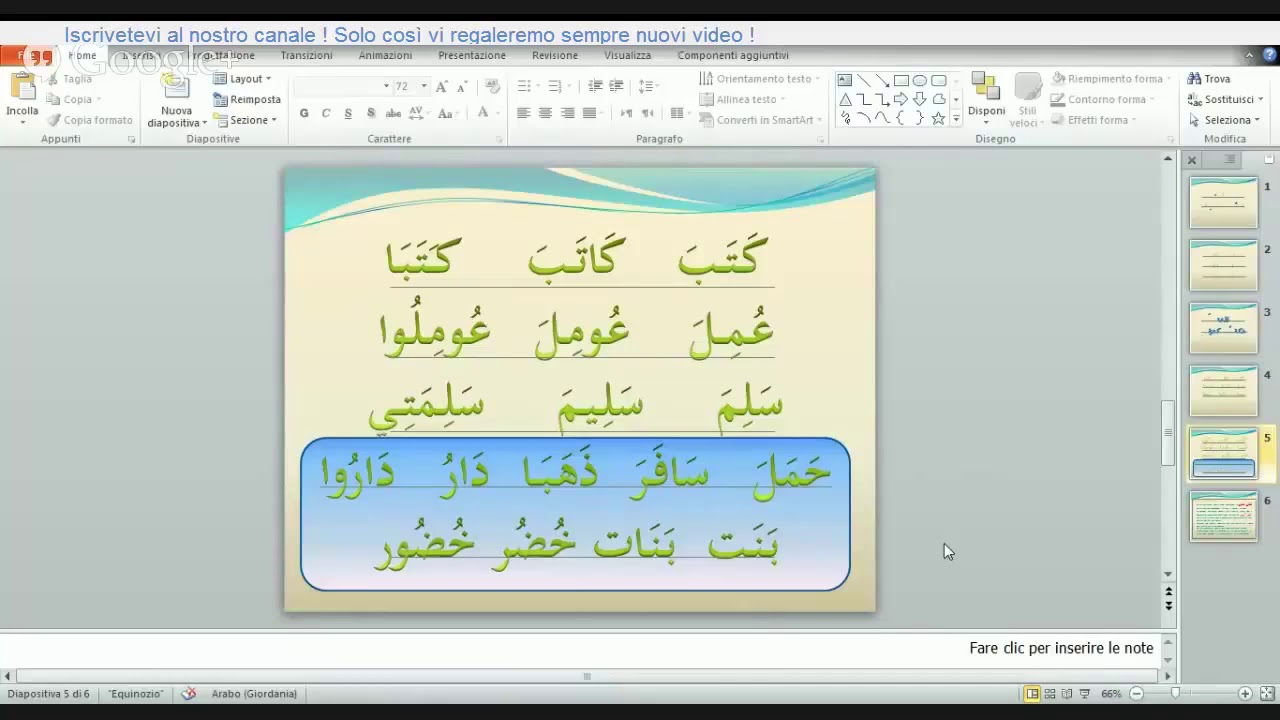Open the Sezione dropdown
The height and width of the screenshot is (720, 1280).
pyautogui.click(x=245, y=120)
